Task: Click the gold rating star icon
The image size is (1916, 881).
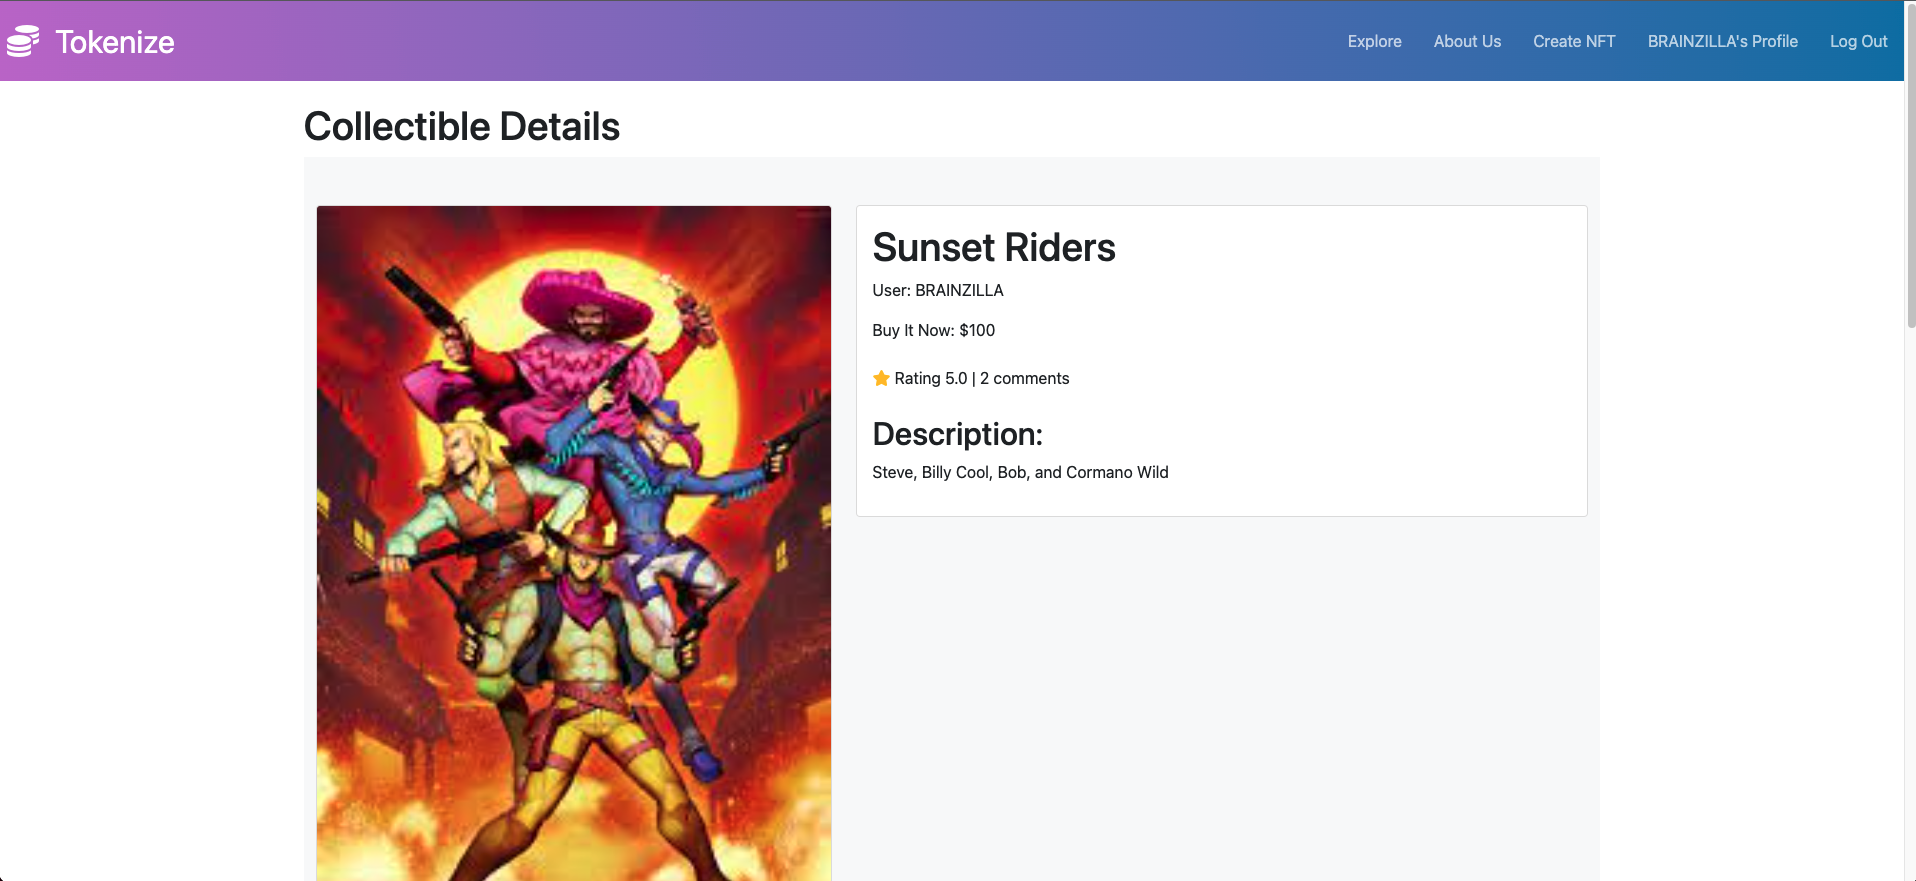Action: (881, 378)
